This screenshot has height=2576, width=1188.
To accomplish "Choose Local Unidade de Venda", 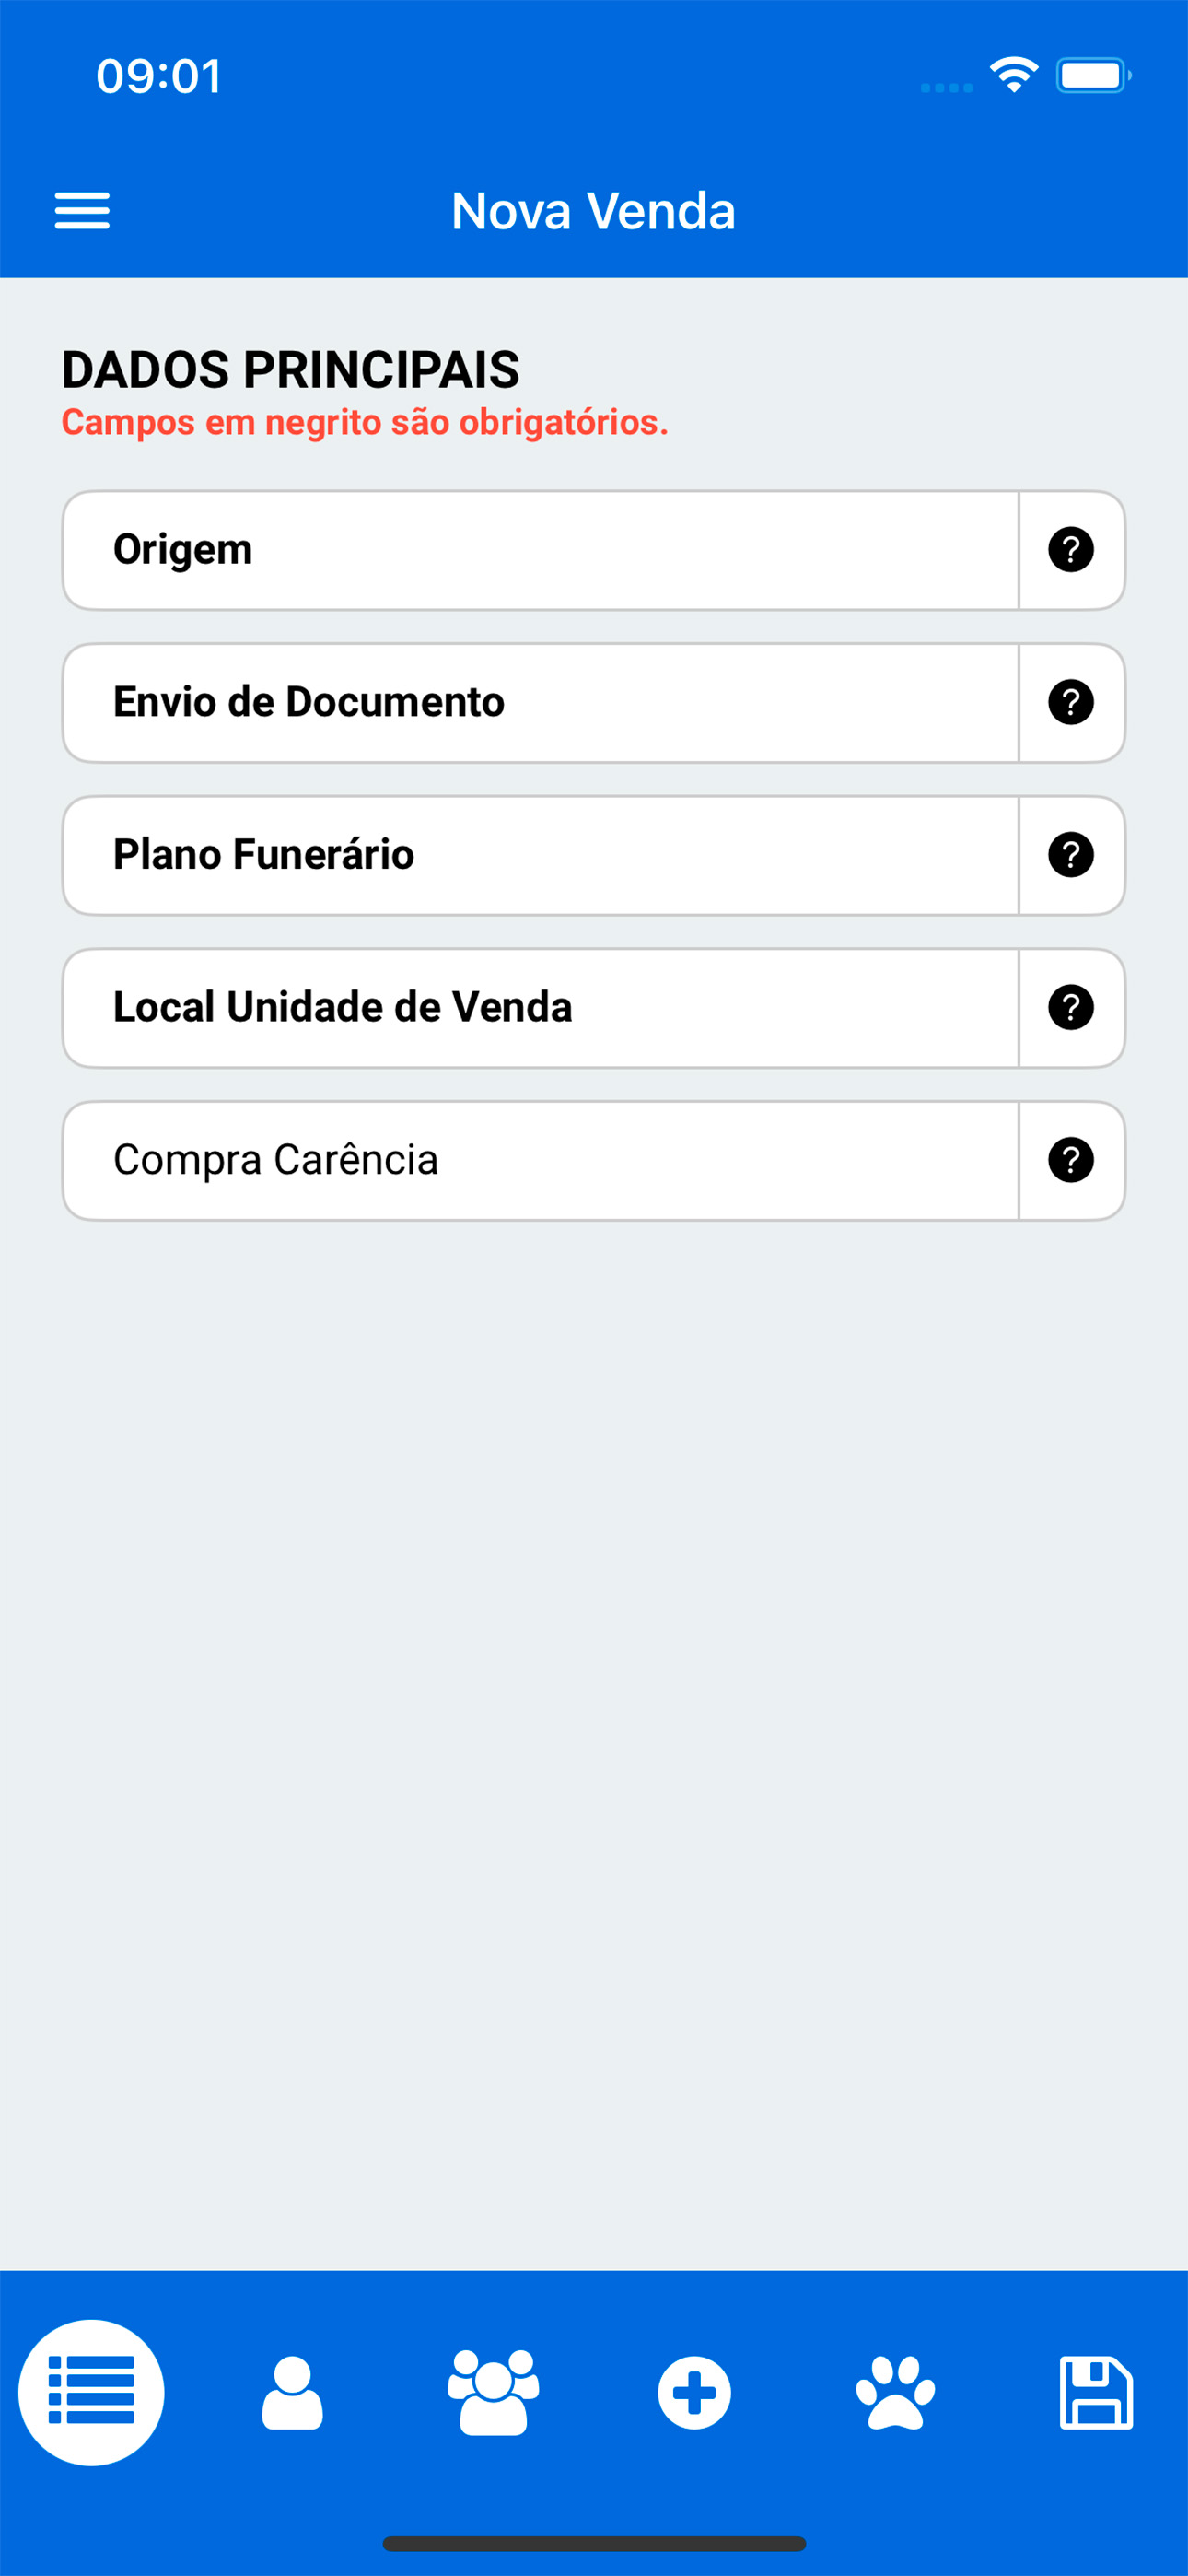I will (x=541, y=1007).
